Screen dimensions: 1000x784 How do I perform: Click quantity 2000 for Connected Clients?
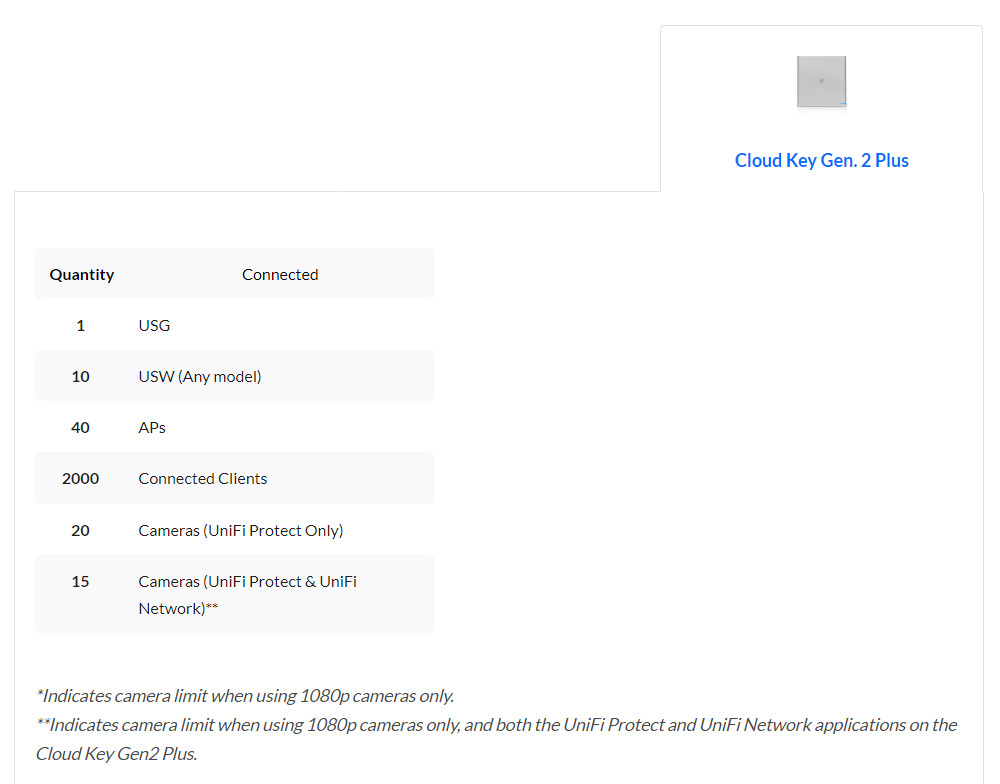tap(80, 479)
